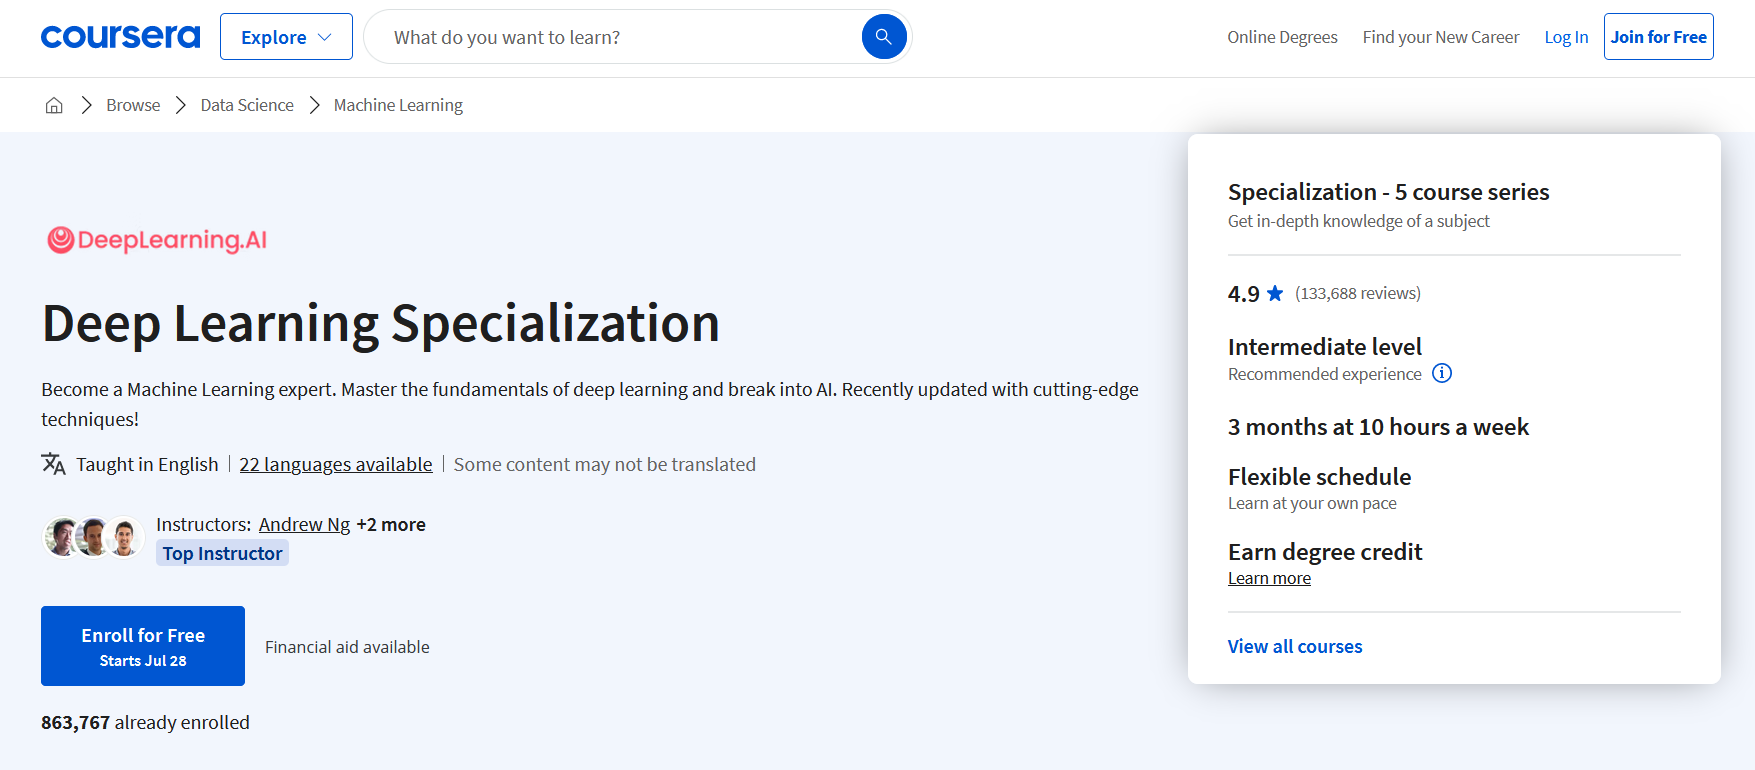Click the third instructor avatar photo
1755x770 pixels.
pos(124,537)
